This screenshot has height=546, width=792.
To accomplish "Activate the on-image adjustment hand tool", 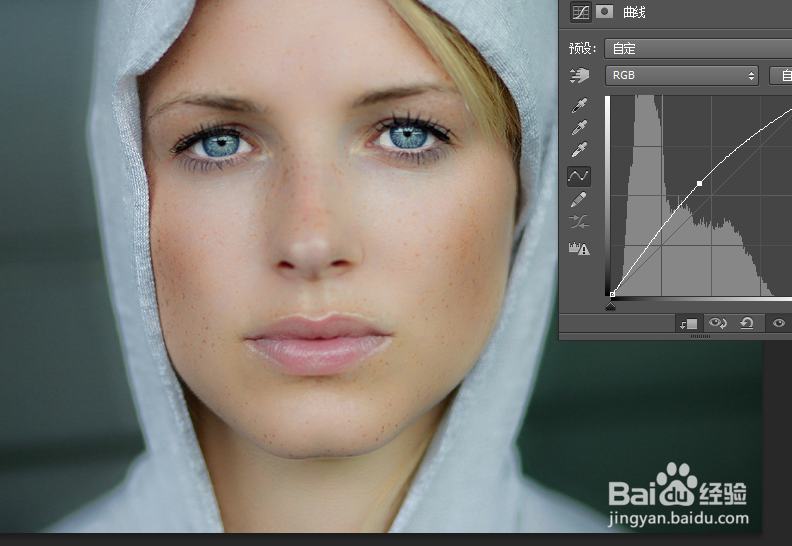I will pyautogui.click(x=579, y=75).
